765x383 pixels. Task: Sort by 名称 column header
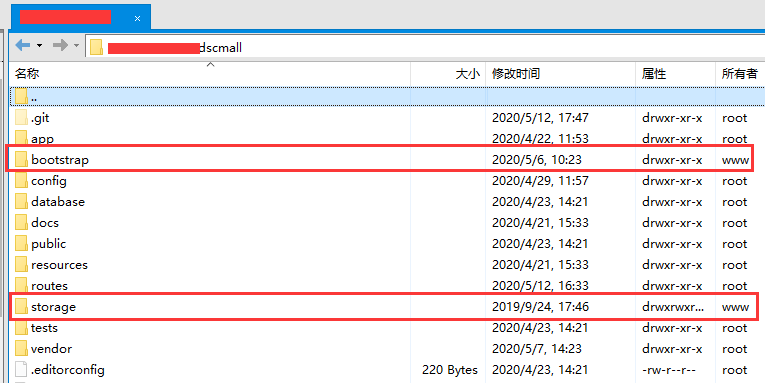point(210,74)
